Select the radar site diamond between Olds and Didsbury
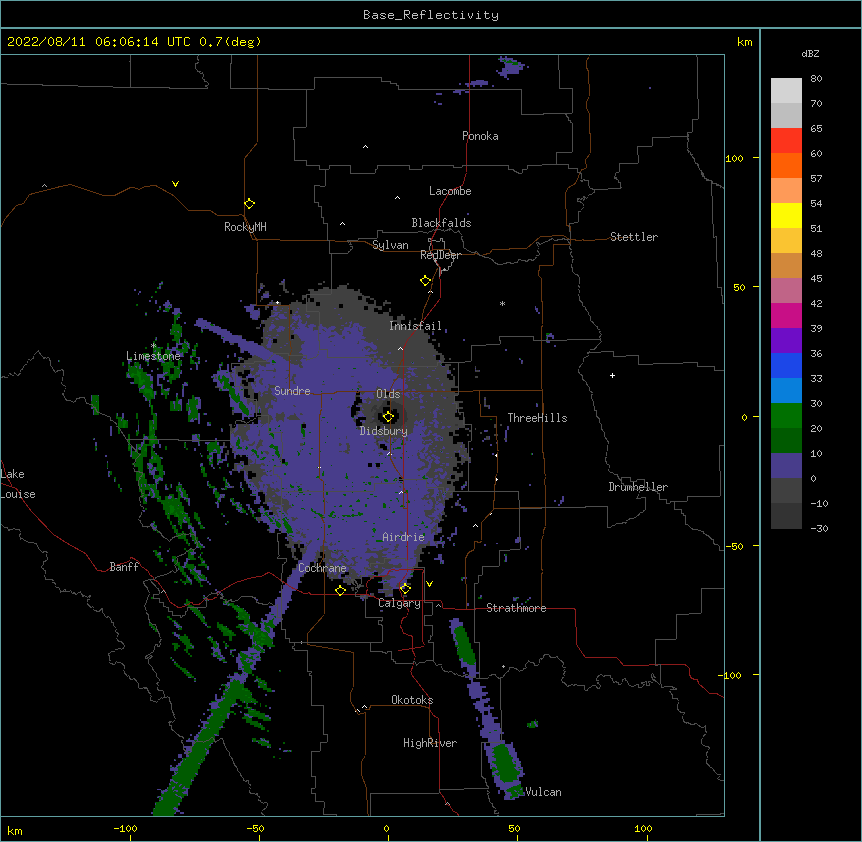Viewport: 862px width, 842px height. click(388, 416)
